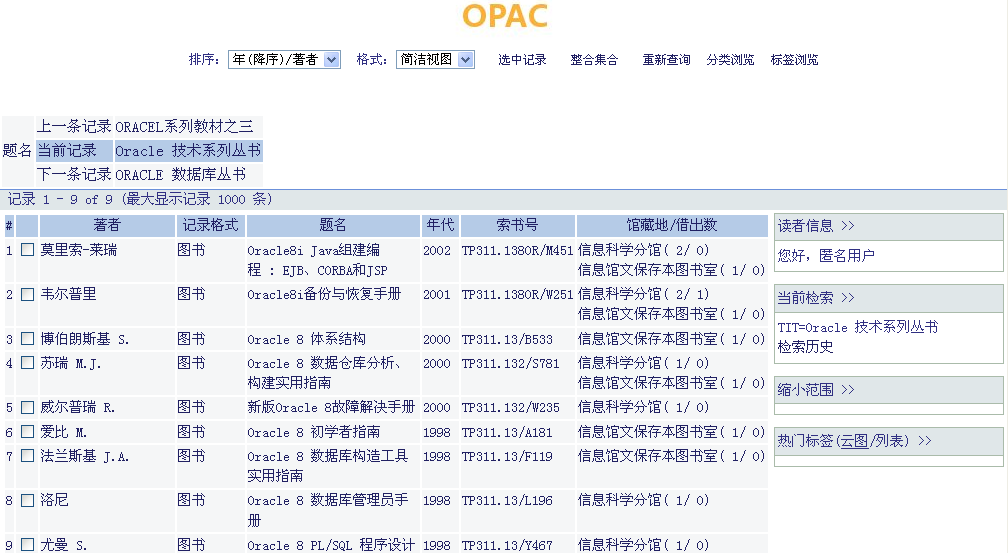Screen dimensions: 1008x553
Task: Open the 格式 display format dropdown
Action: coord(435,60)
